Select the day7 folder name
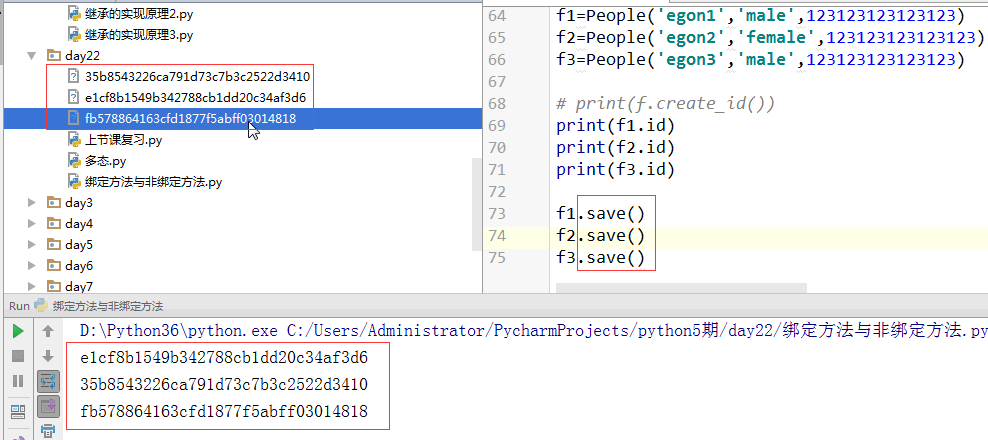The height and width of the screenshot is (440, 988). [79, 286]
